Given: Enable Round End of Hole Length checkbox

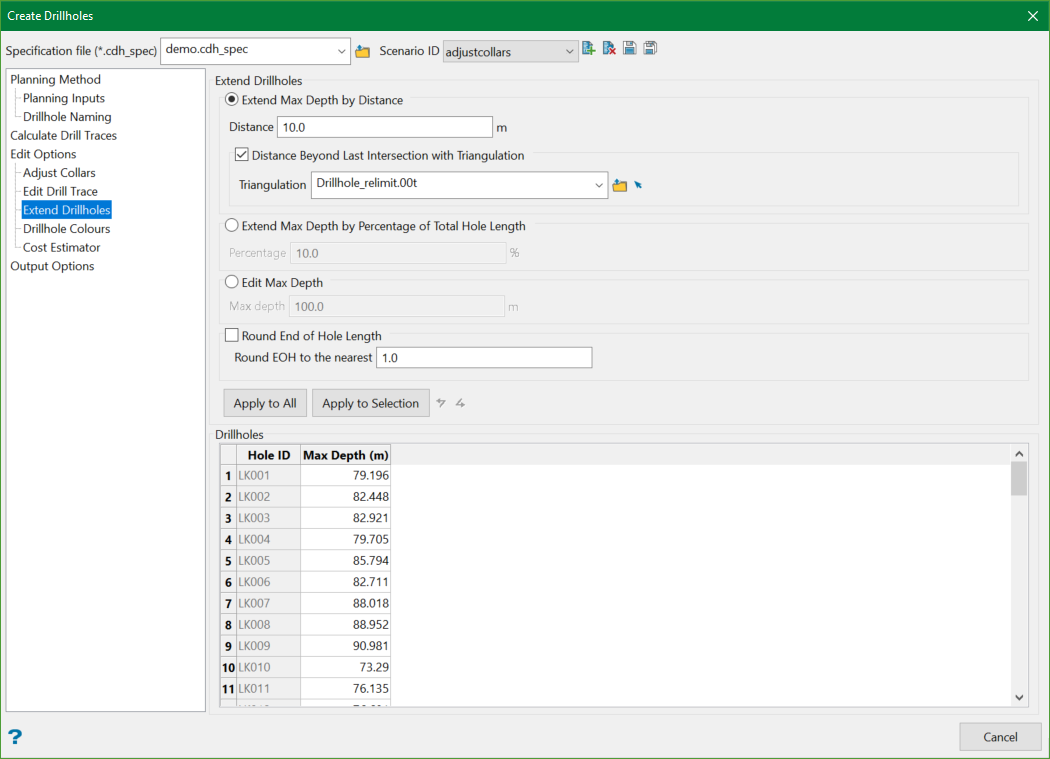Looking at the screenshot, I should coord(233,336).
